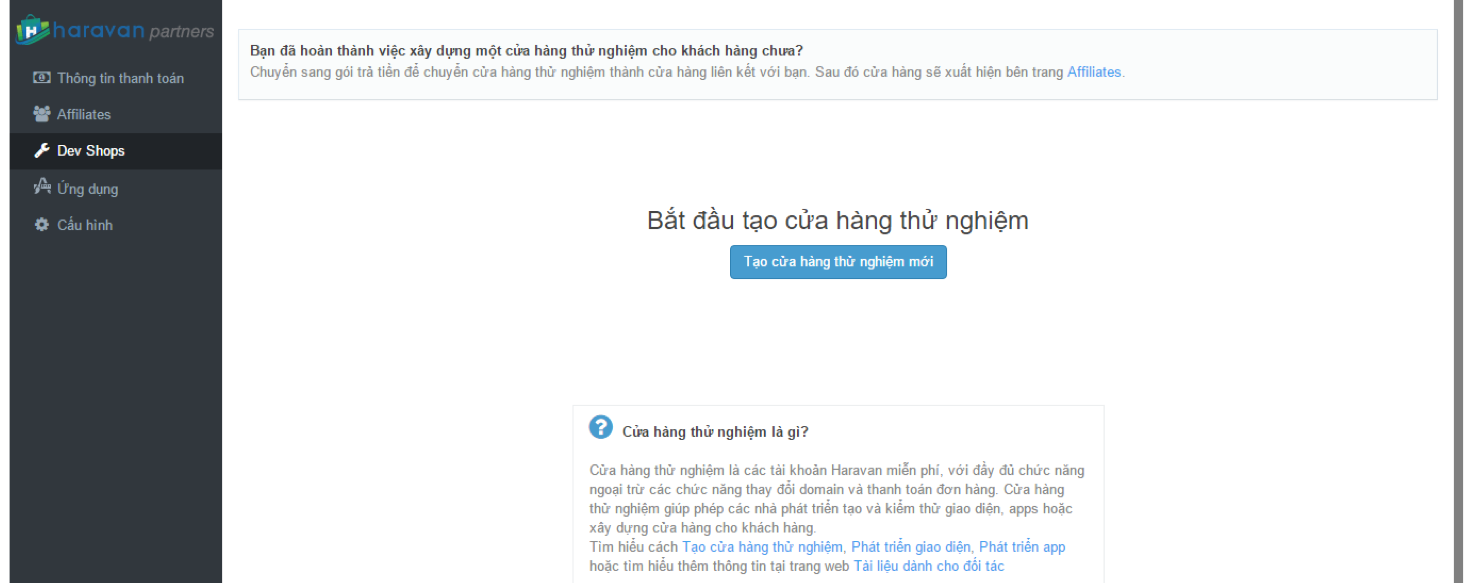Click the payment info money icon
The width and height of the screenshot is (1475, 583).
point(42,78)
